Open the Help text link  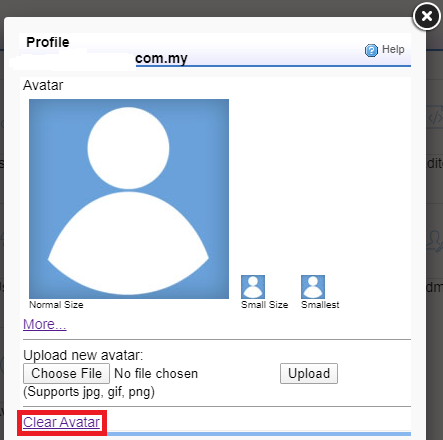point(393,49)
